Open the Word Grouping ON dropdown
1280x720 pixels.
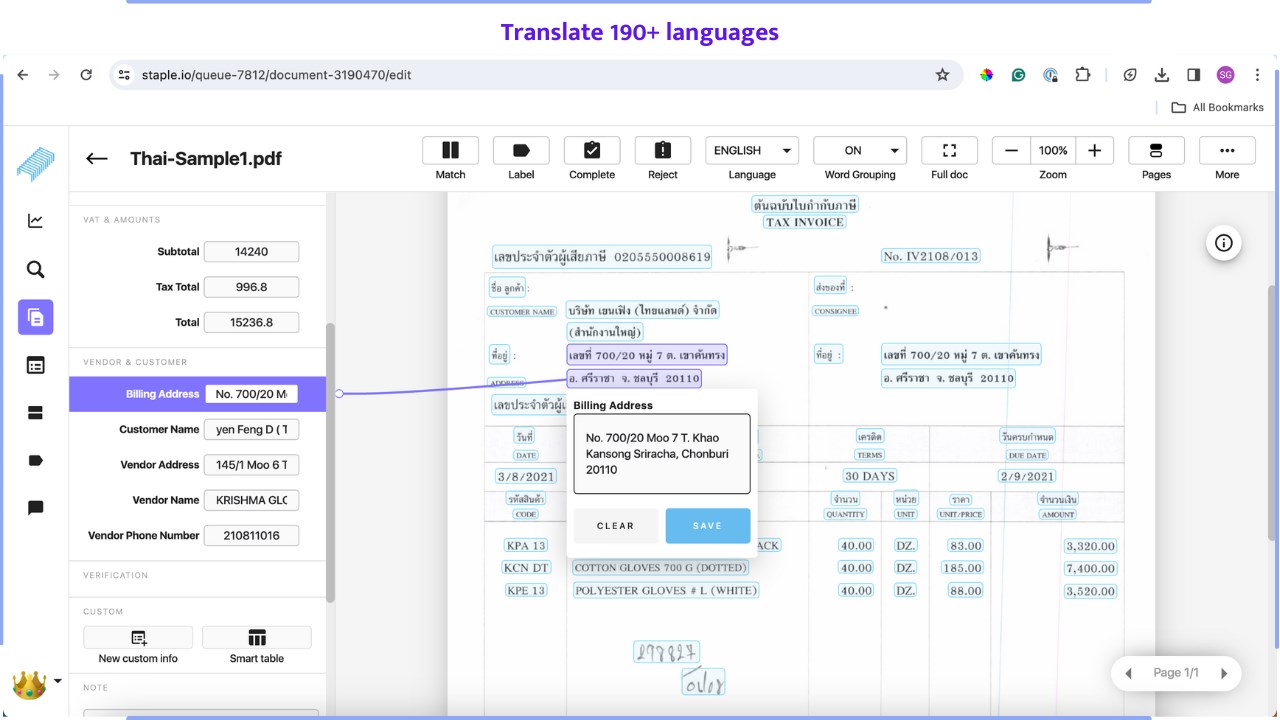pyautogui.click(x=860, y=150)
